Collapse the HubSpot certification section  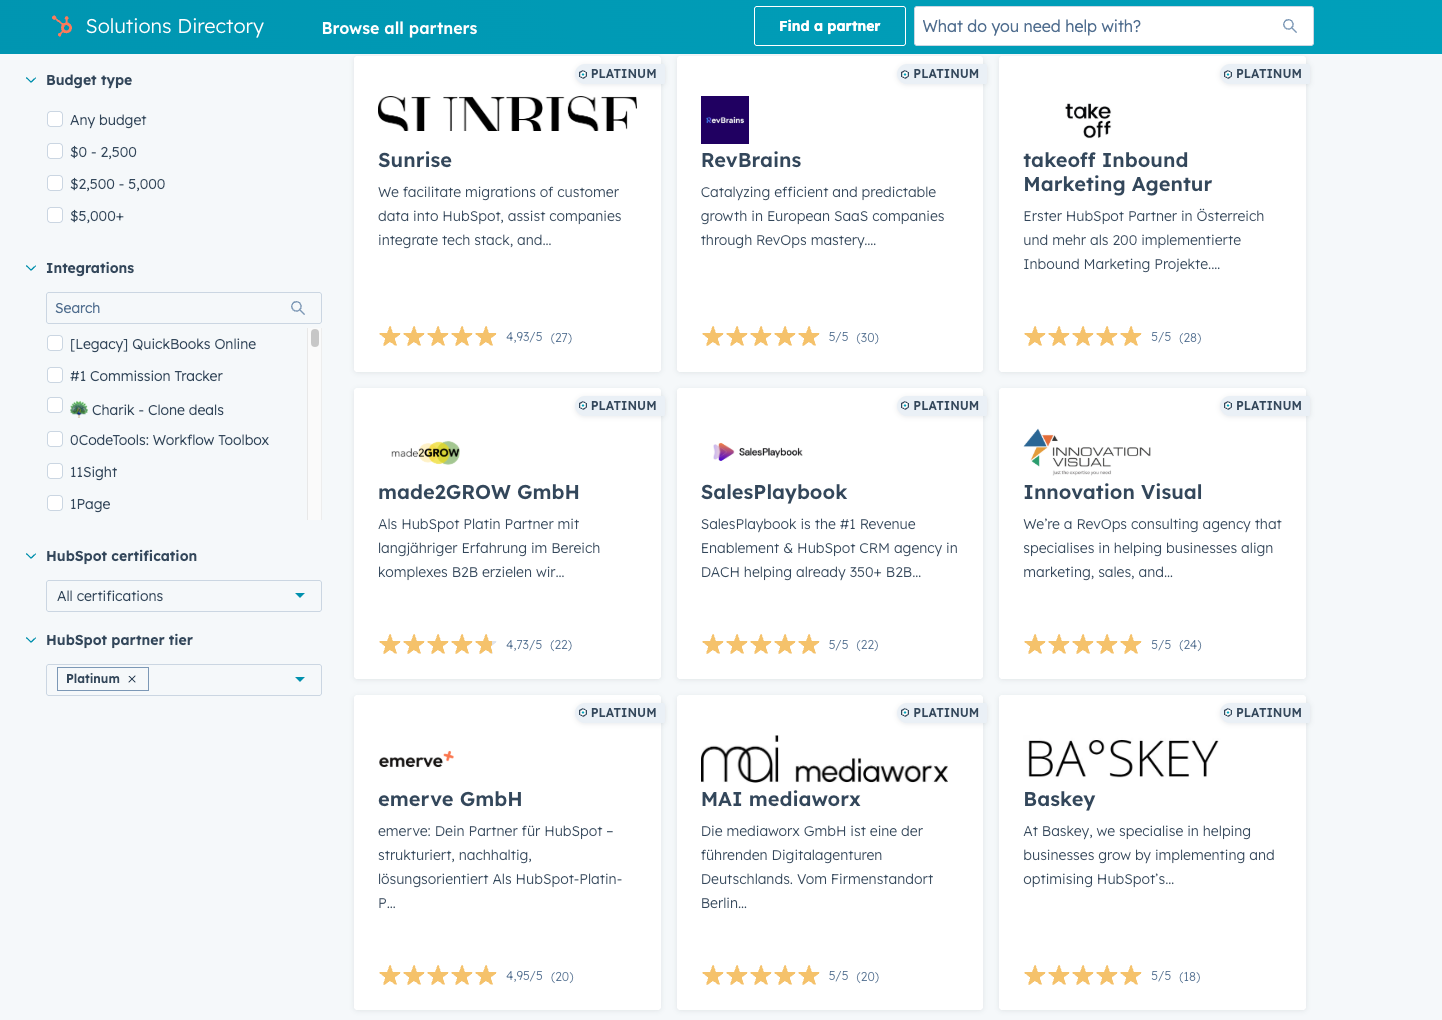[31, 556]
